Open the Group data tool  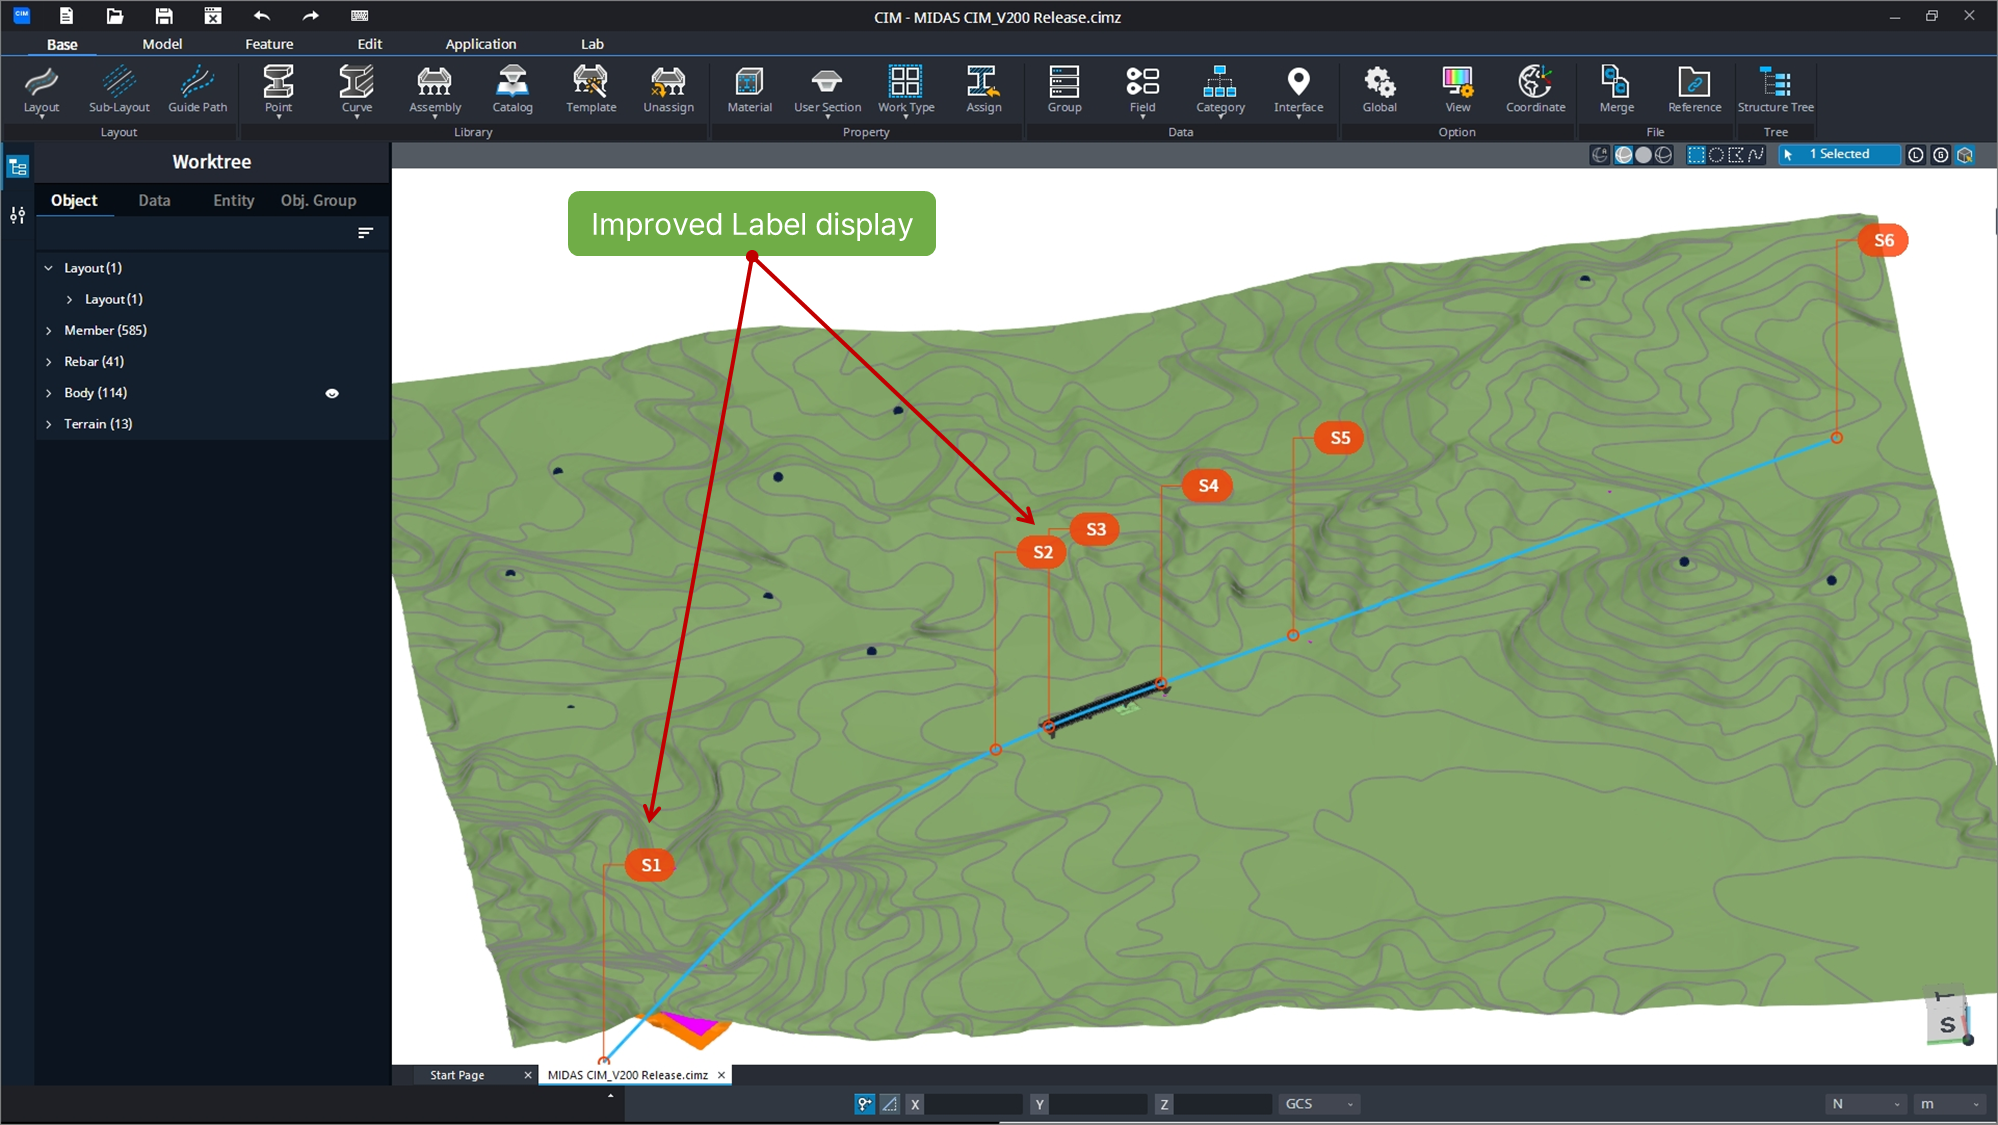click(x=1064, y=90)
